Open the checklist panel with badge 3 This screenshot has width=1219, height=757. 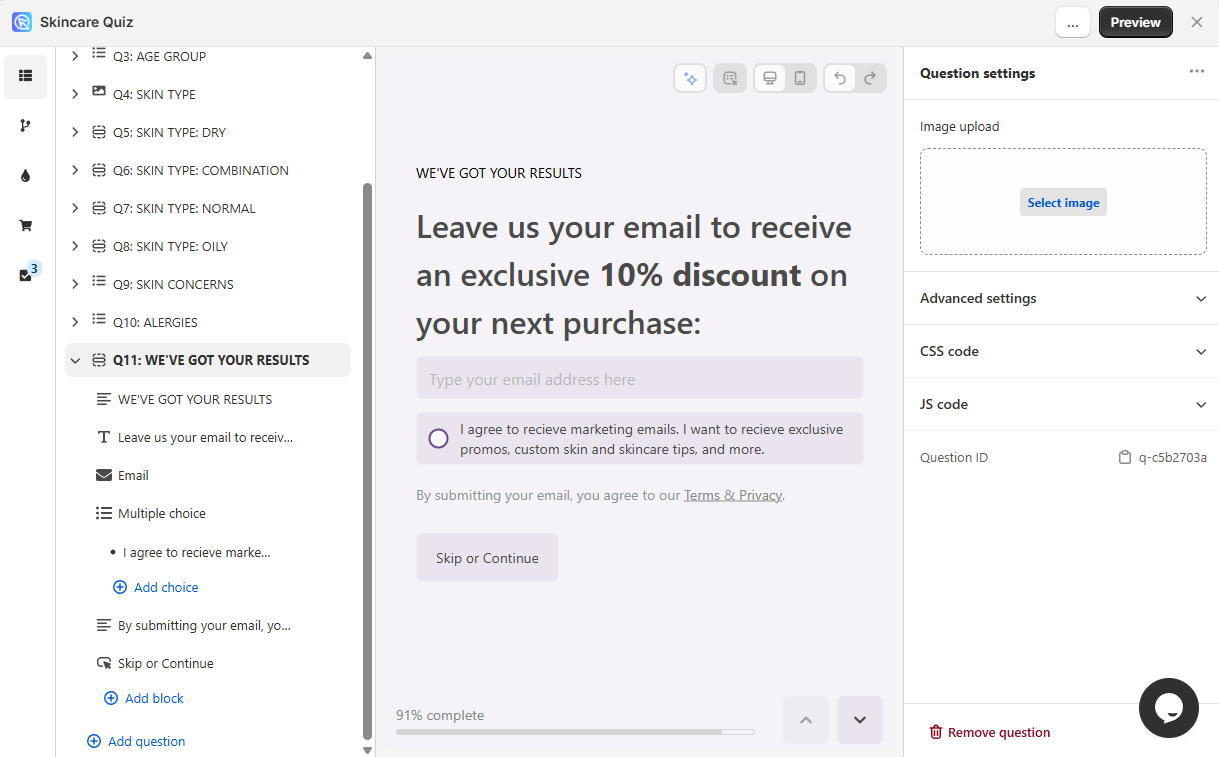pos(26,275)
